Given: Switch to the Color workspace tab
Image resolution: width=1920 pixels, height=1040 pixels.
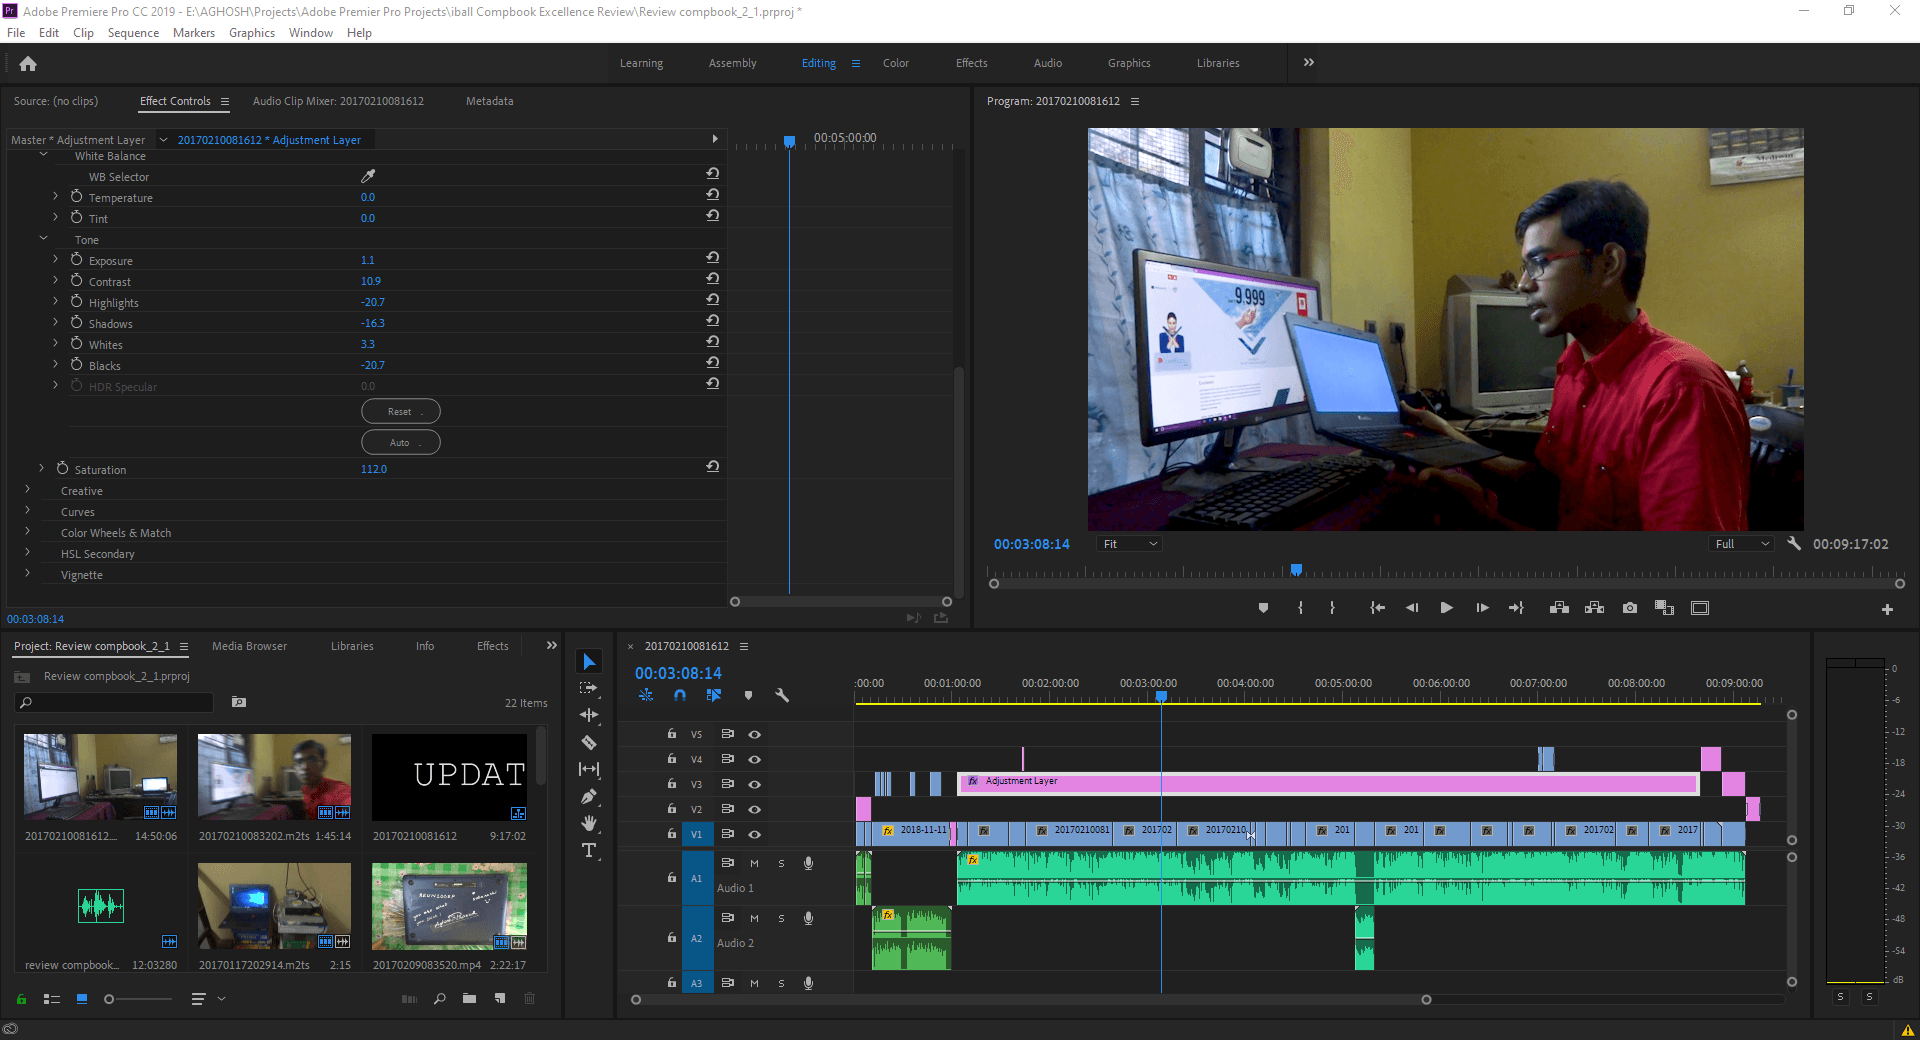Looking at the screenshot, I should click(x=895, y=63).
